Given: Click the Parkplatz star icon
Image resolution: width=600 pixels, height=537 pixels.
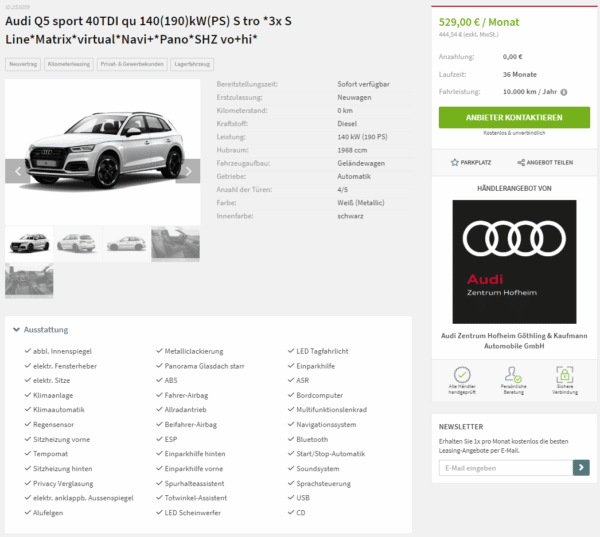Looking at the screenshot, I should 454,163.
